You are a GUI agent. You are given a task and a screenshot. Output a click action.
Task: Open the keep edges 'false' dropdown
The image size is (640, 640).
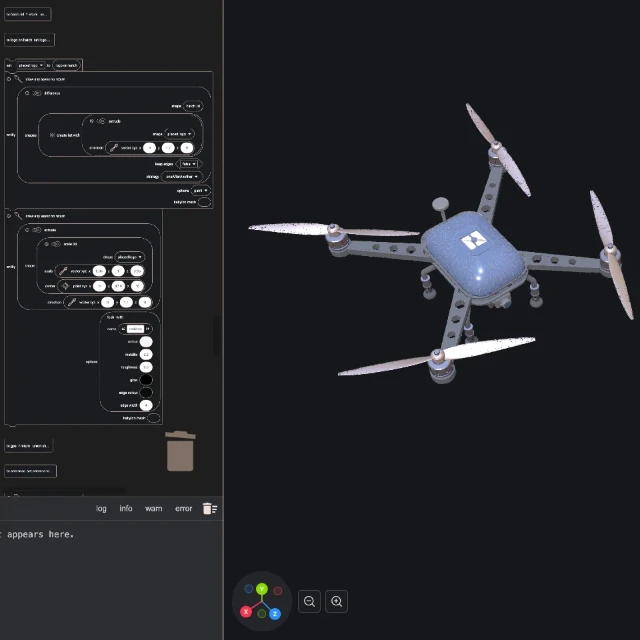pos(189,164)
